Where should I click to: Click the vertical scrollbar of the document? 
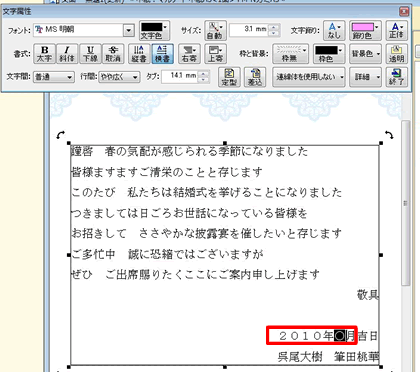405,203
